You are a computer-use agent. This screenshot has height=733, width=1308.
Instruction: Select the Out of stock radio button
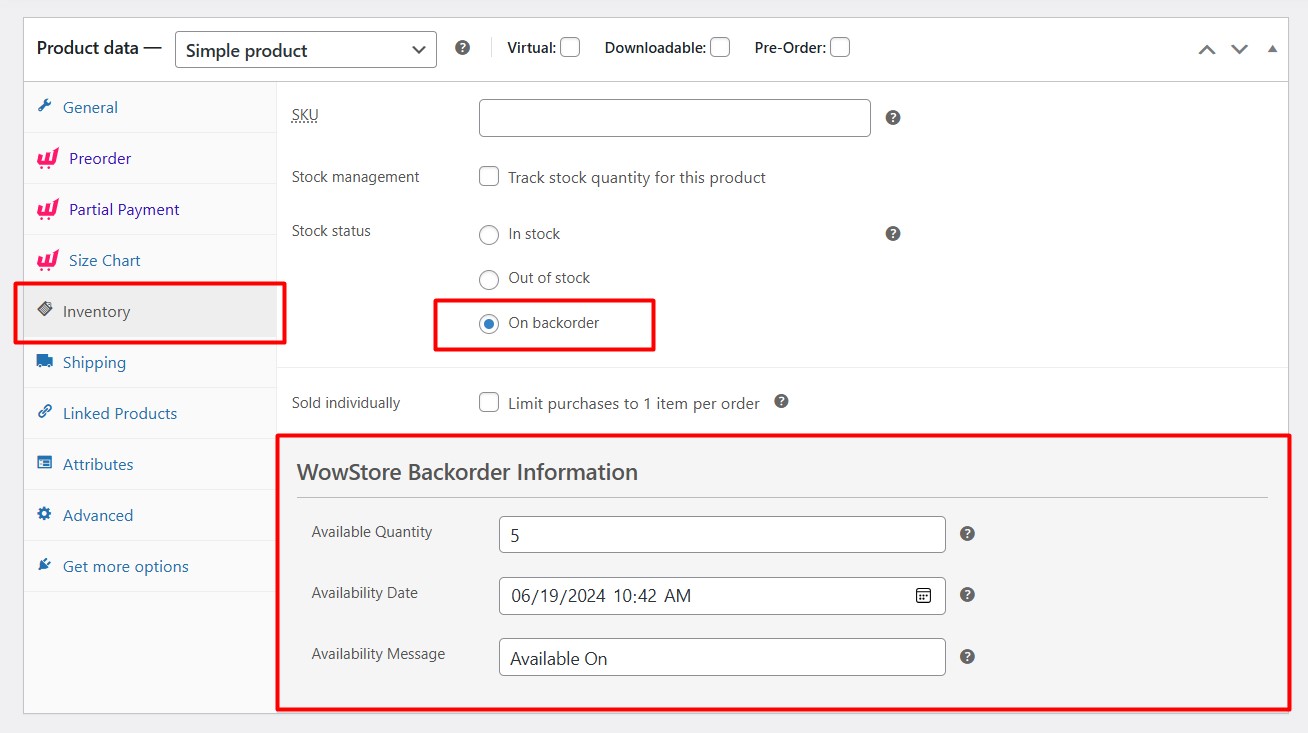tap(489, 279)
